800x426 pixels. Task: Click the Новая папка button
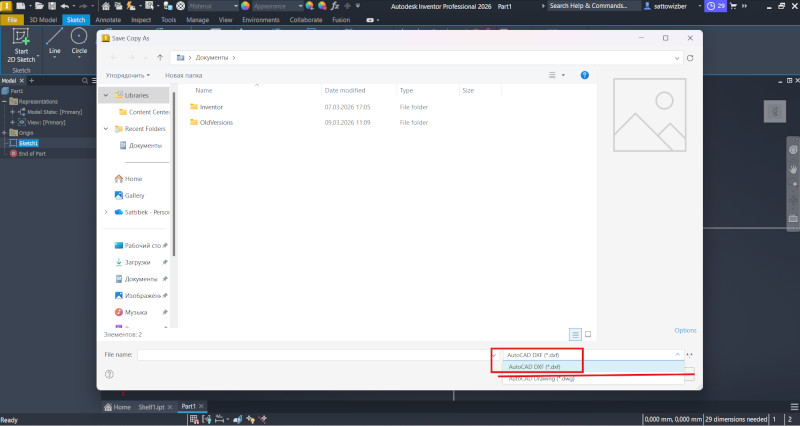[x=184, y=76]
